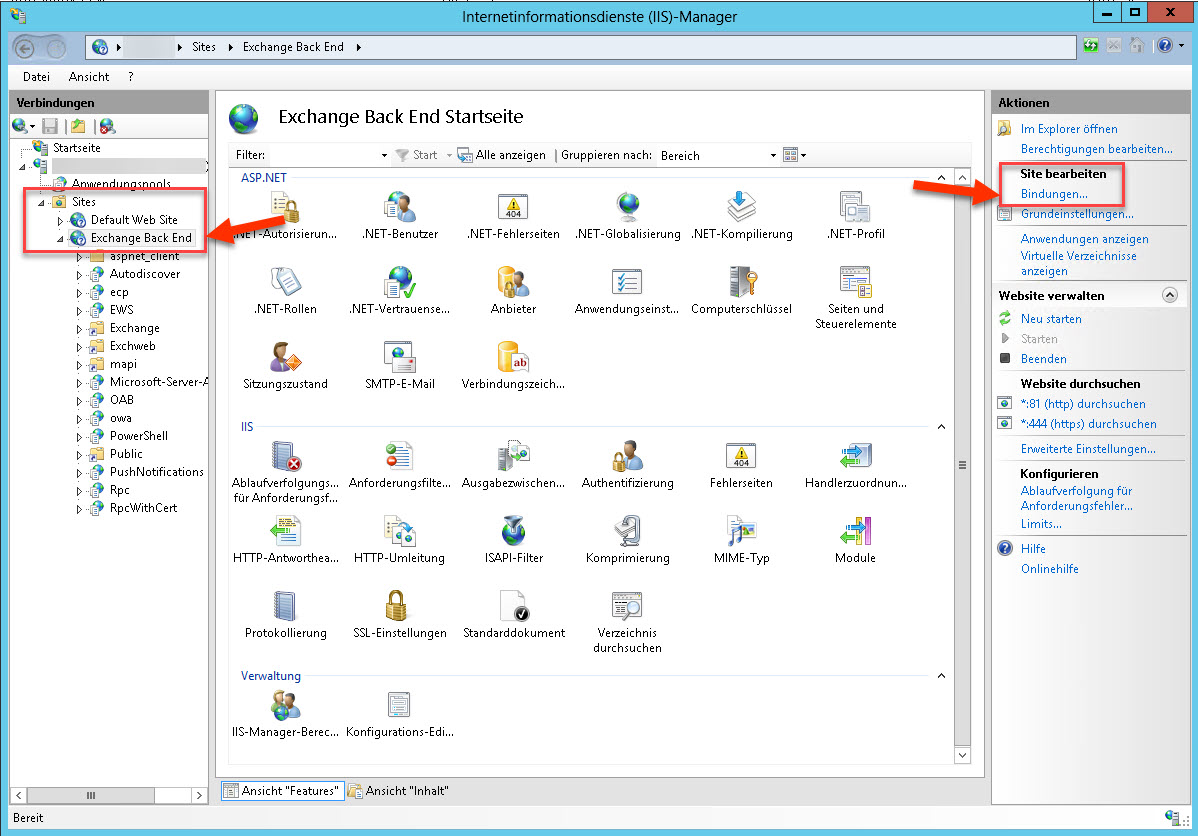Image resolution: width=1198 pixels, height=836 pixels.
Task: Switch to Ansicht "Features" tab
Action: pyautogui.click(x=281, y=791)
